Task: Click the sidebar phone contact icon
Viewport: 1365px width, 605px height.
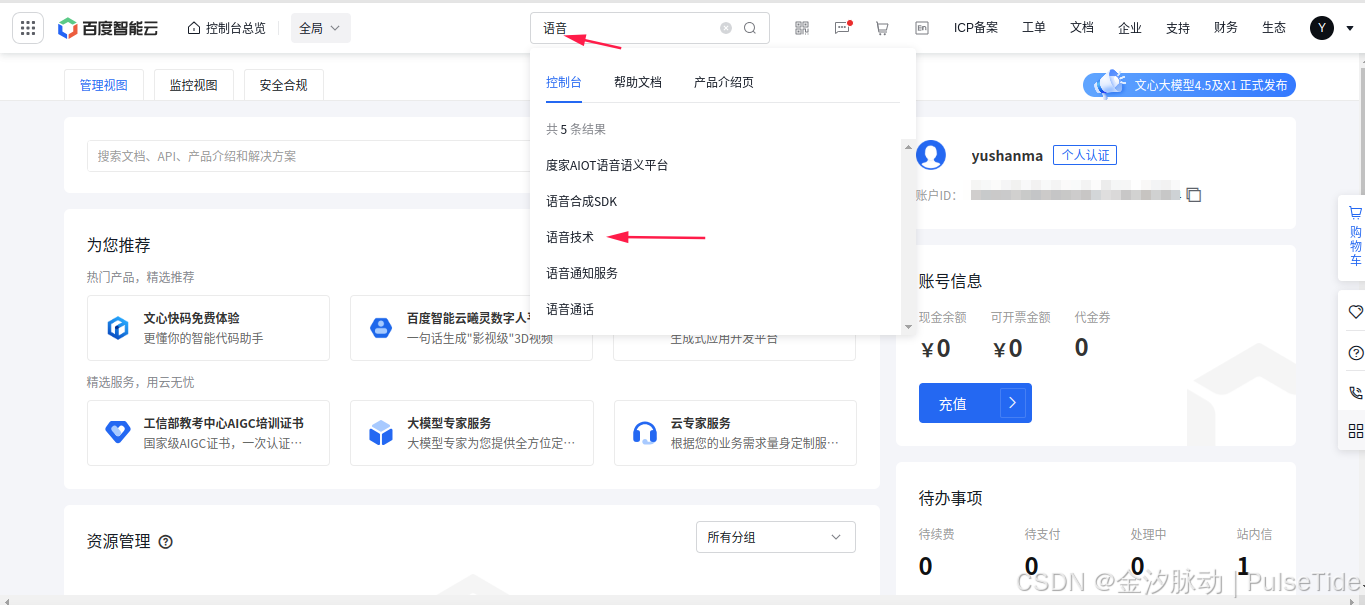Action: 1355,393
